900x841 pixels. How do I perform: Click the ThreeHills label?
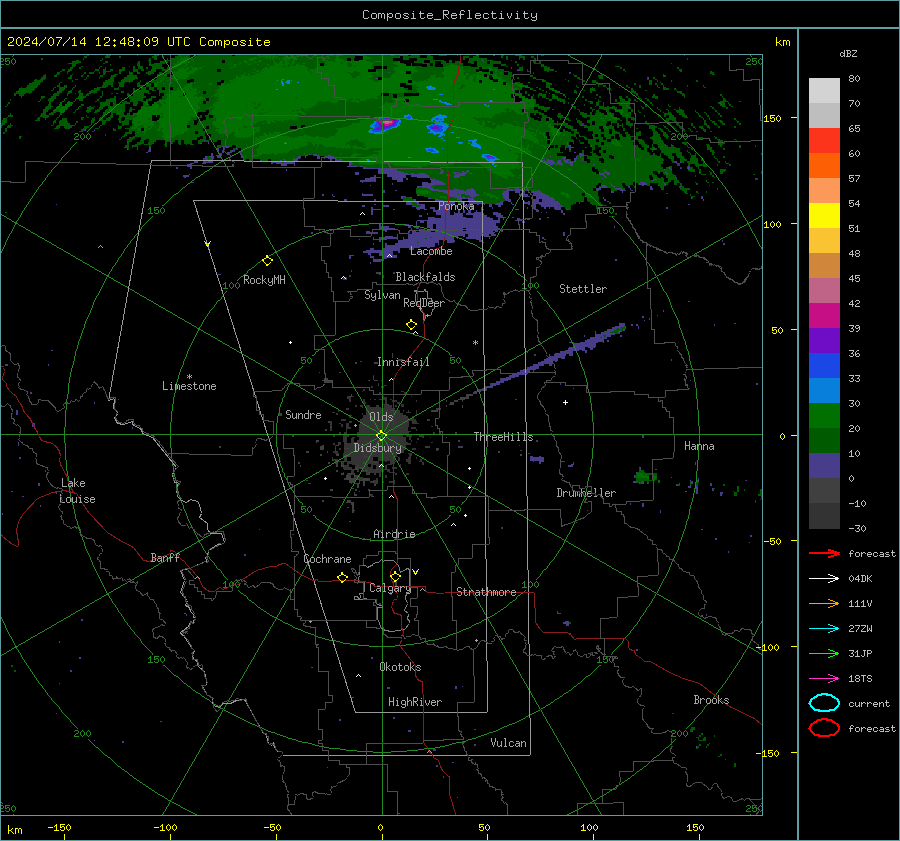[x=503, y=437]
